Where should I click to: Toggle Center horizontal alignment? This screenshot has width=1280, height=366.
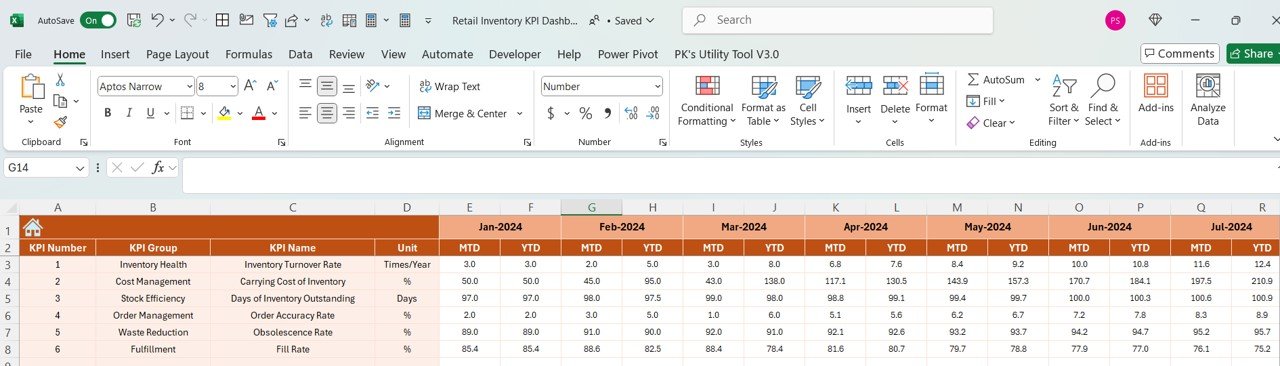(x=327, y=113)
